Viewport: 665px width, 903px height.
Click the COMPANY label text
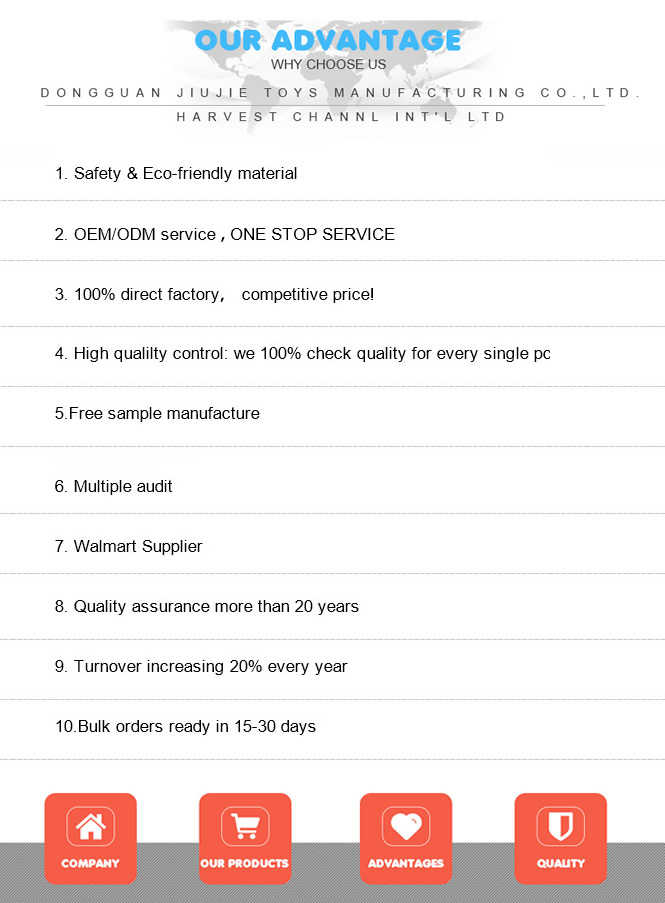[x=90, y=863]
